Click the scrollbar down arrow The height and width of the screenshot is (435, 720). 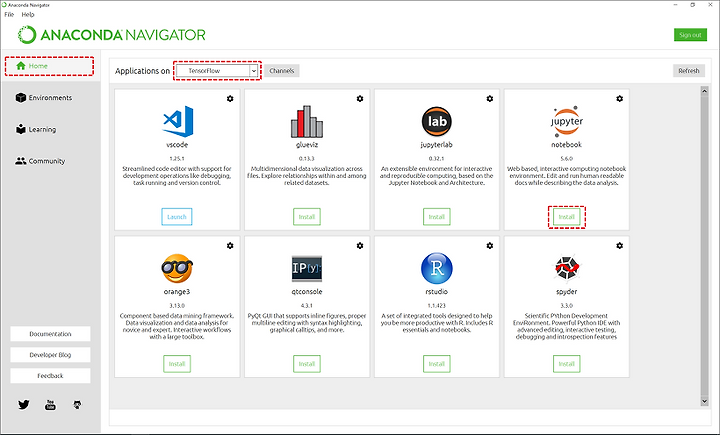(704, 401)
